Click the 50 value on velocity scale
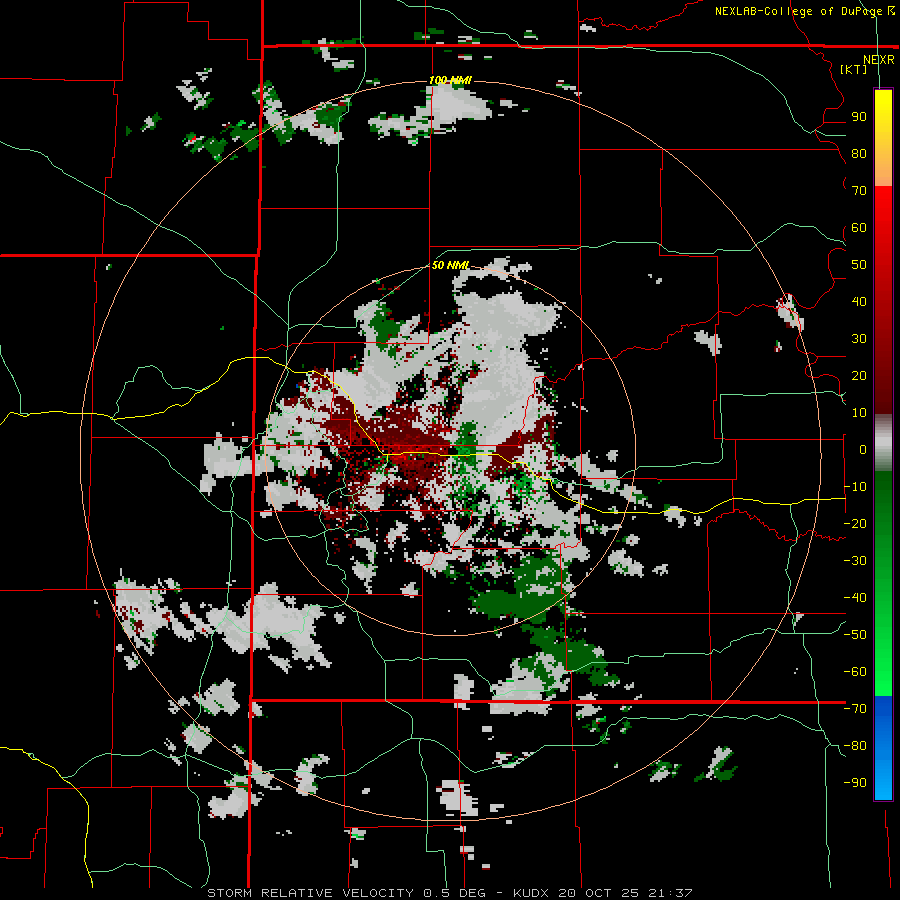This screenshot has width=900, height=900. pos(859,265)
